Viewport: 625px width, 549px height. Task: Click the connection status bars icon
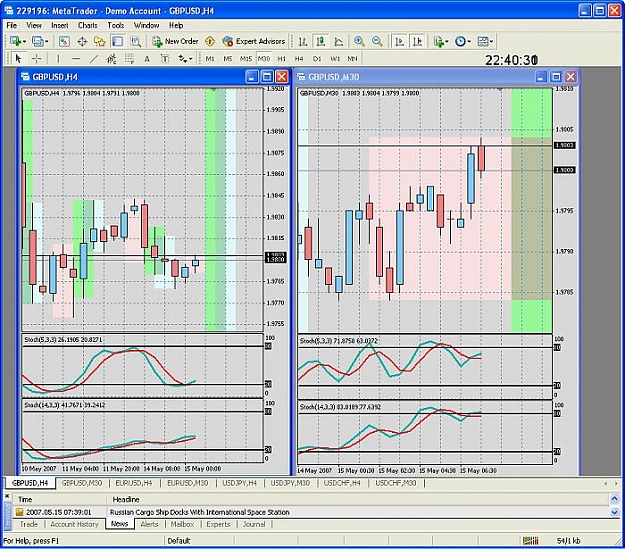[531, 541]
